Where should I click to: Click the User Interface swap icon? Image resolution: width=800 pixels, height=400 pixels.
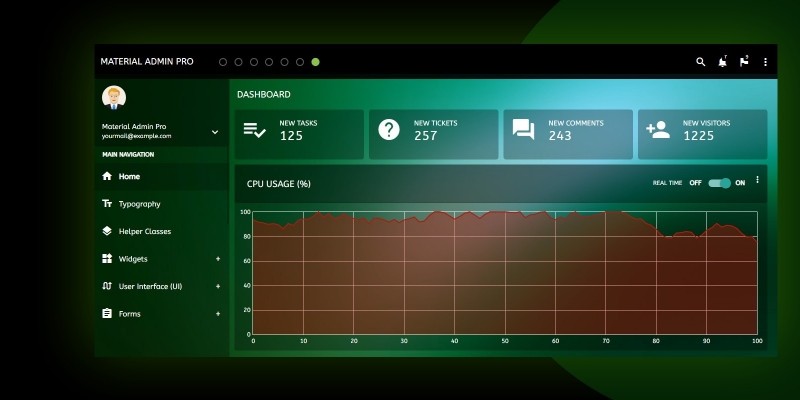click(107, 286)
